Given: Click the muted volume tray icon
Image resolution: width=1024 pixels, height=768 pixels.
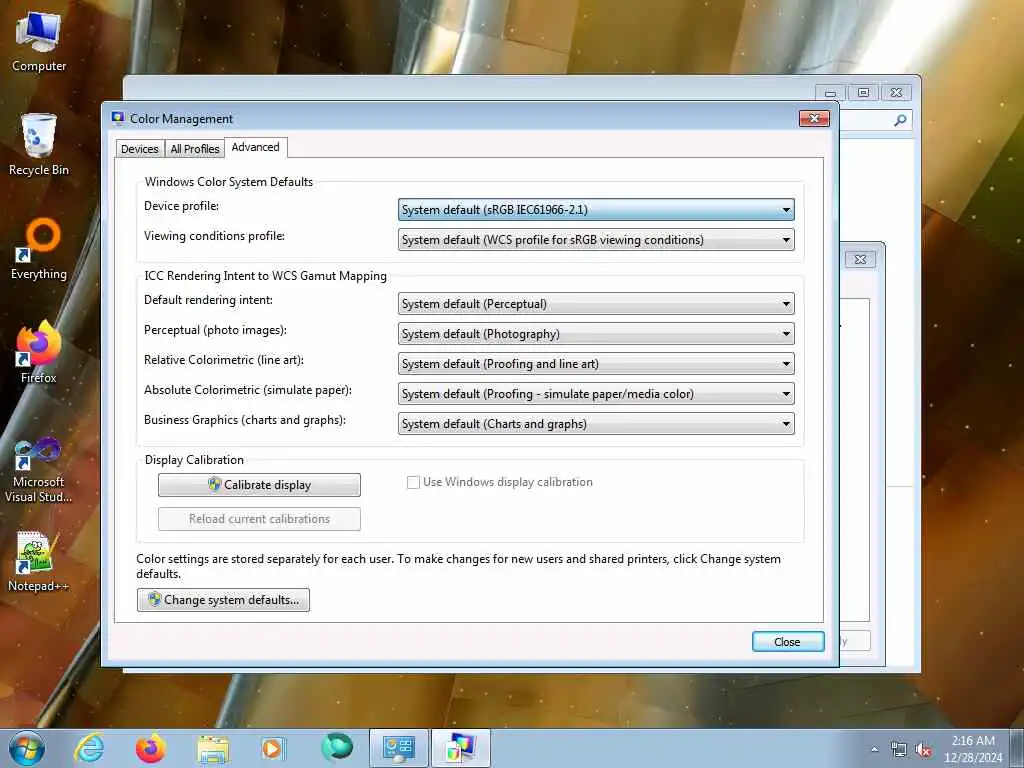Looking at the screenshot, I should (923, 750).
